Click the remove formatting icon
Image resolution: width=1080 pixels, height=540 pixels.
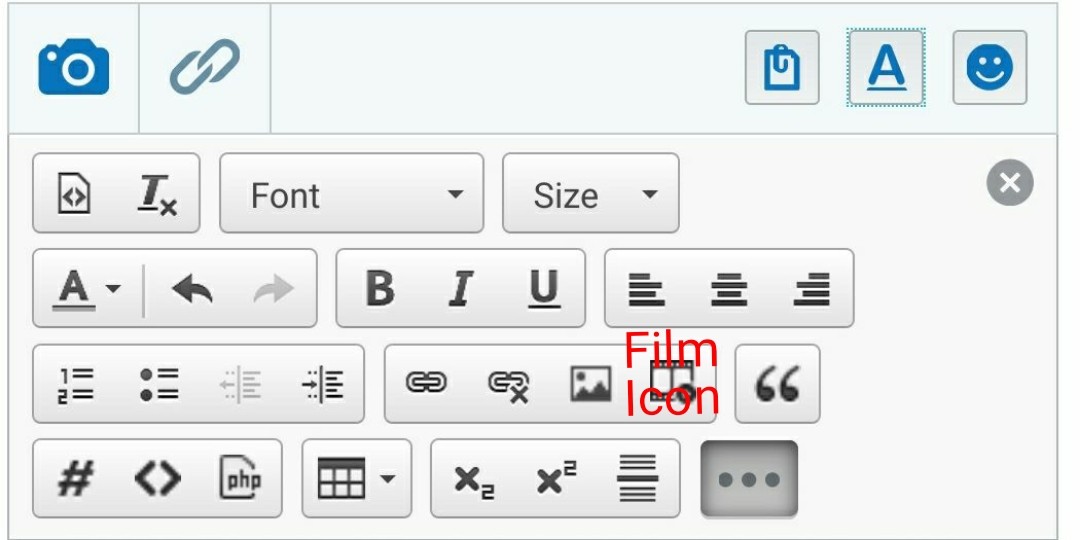pos(157,193)
